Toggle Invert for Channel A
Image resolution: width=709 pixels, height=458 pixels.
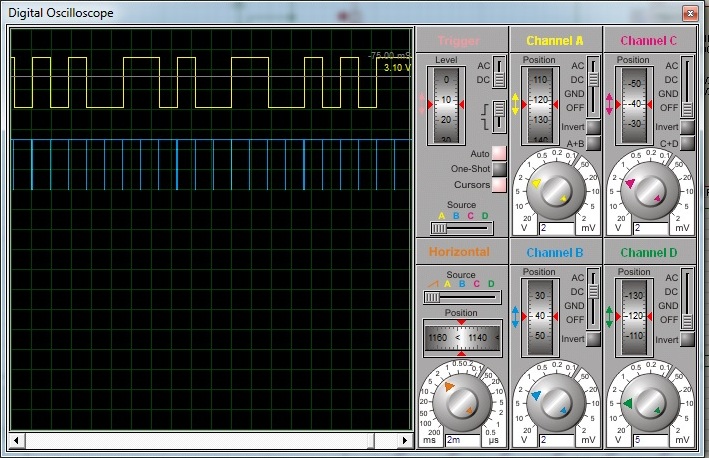pos(593,127)
